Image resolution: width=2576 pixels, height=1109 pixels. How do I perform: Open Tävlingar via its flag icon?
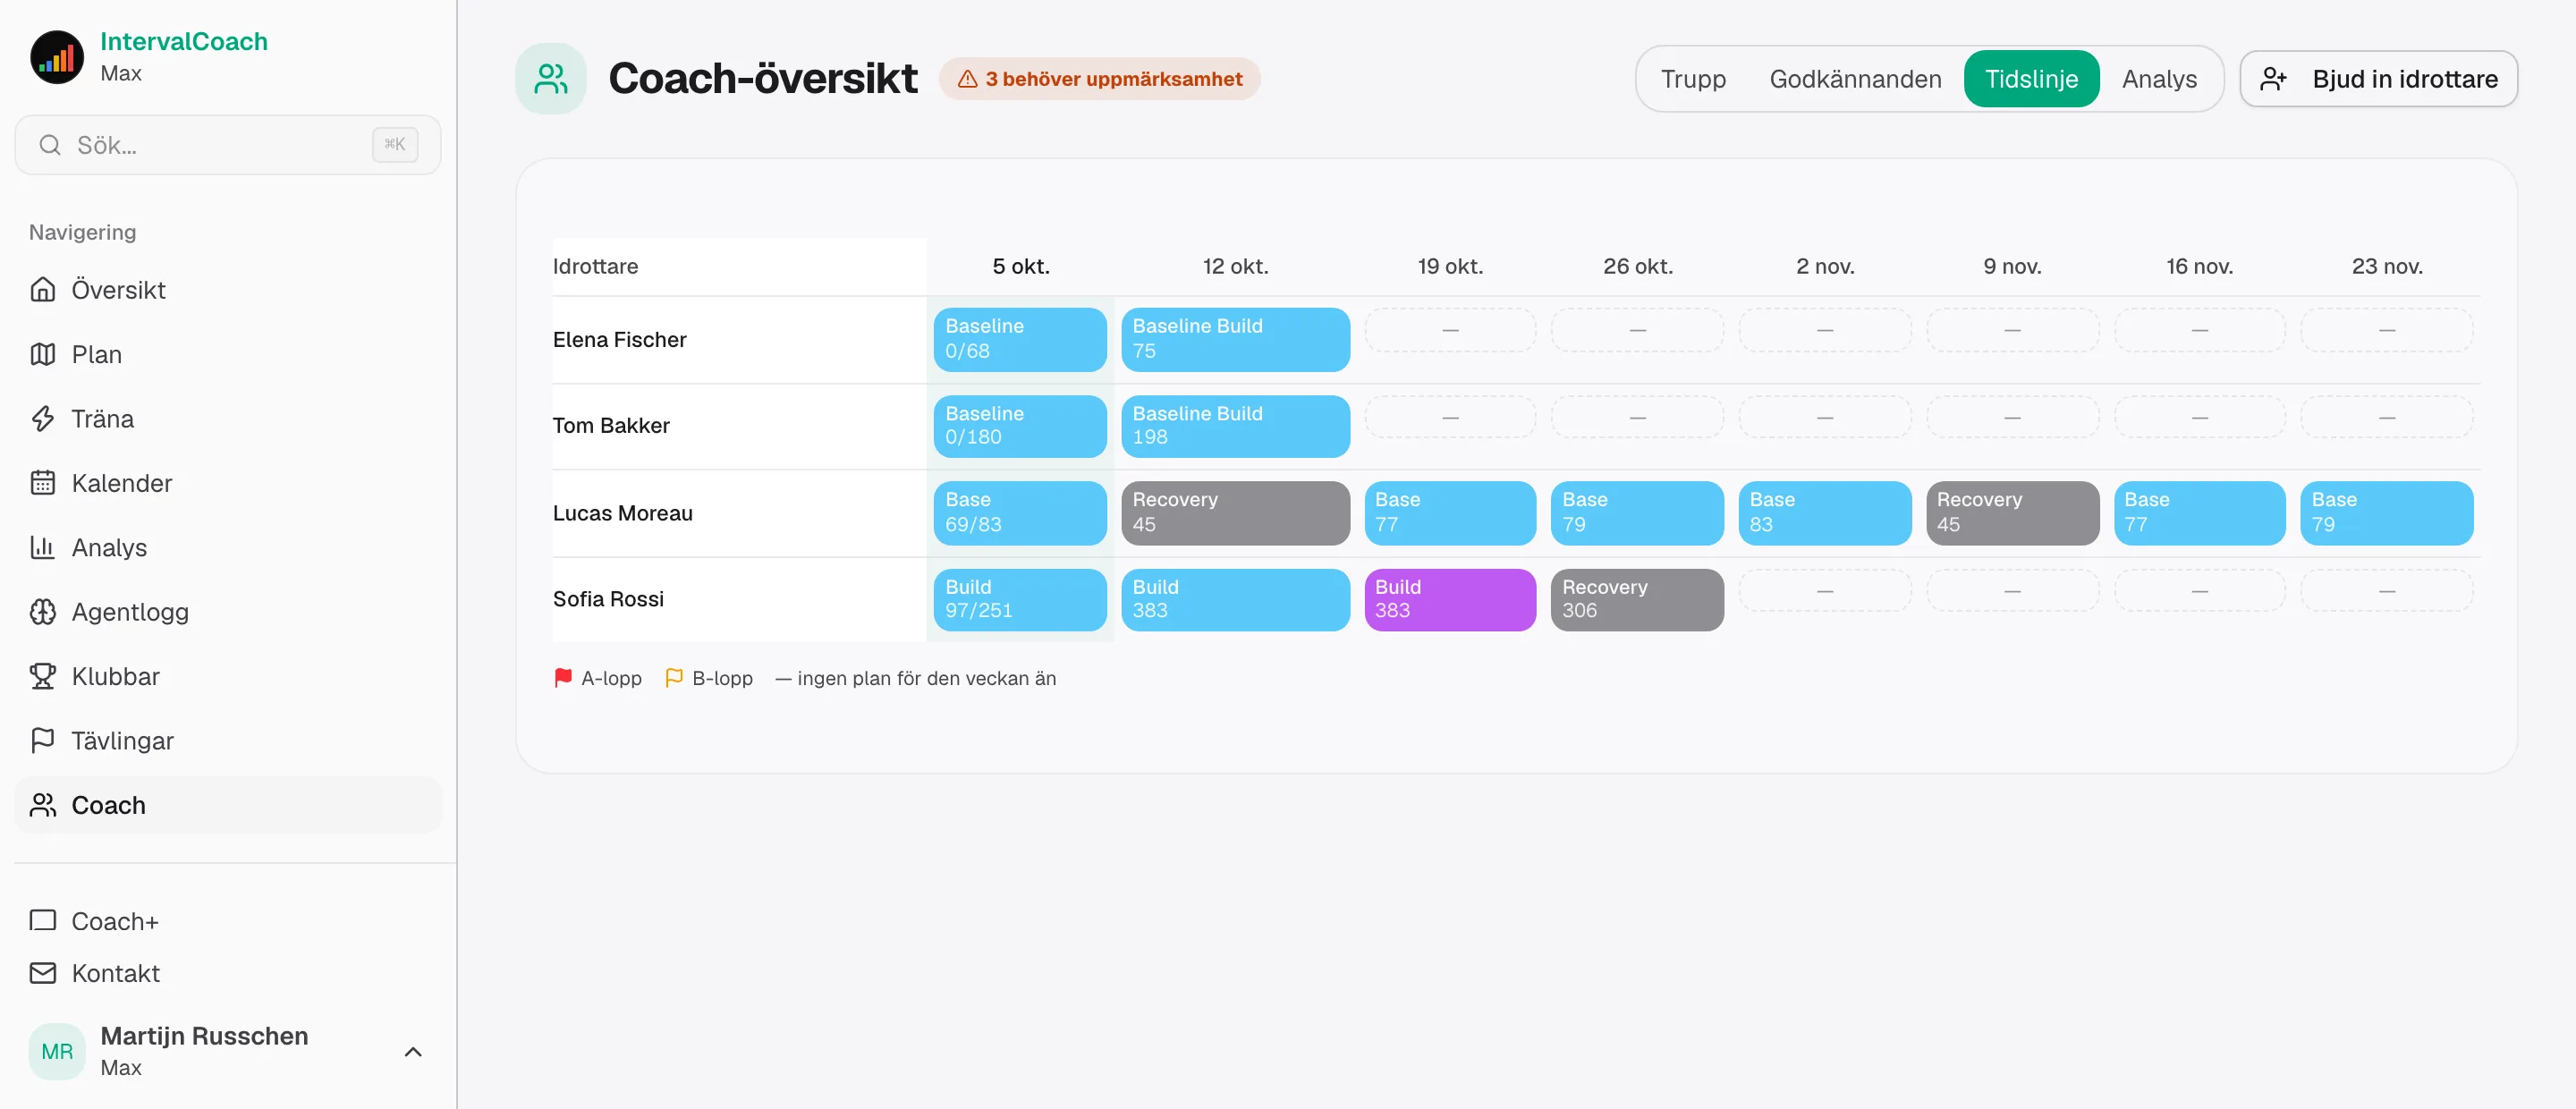(43, 741)
